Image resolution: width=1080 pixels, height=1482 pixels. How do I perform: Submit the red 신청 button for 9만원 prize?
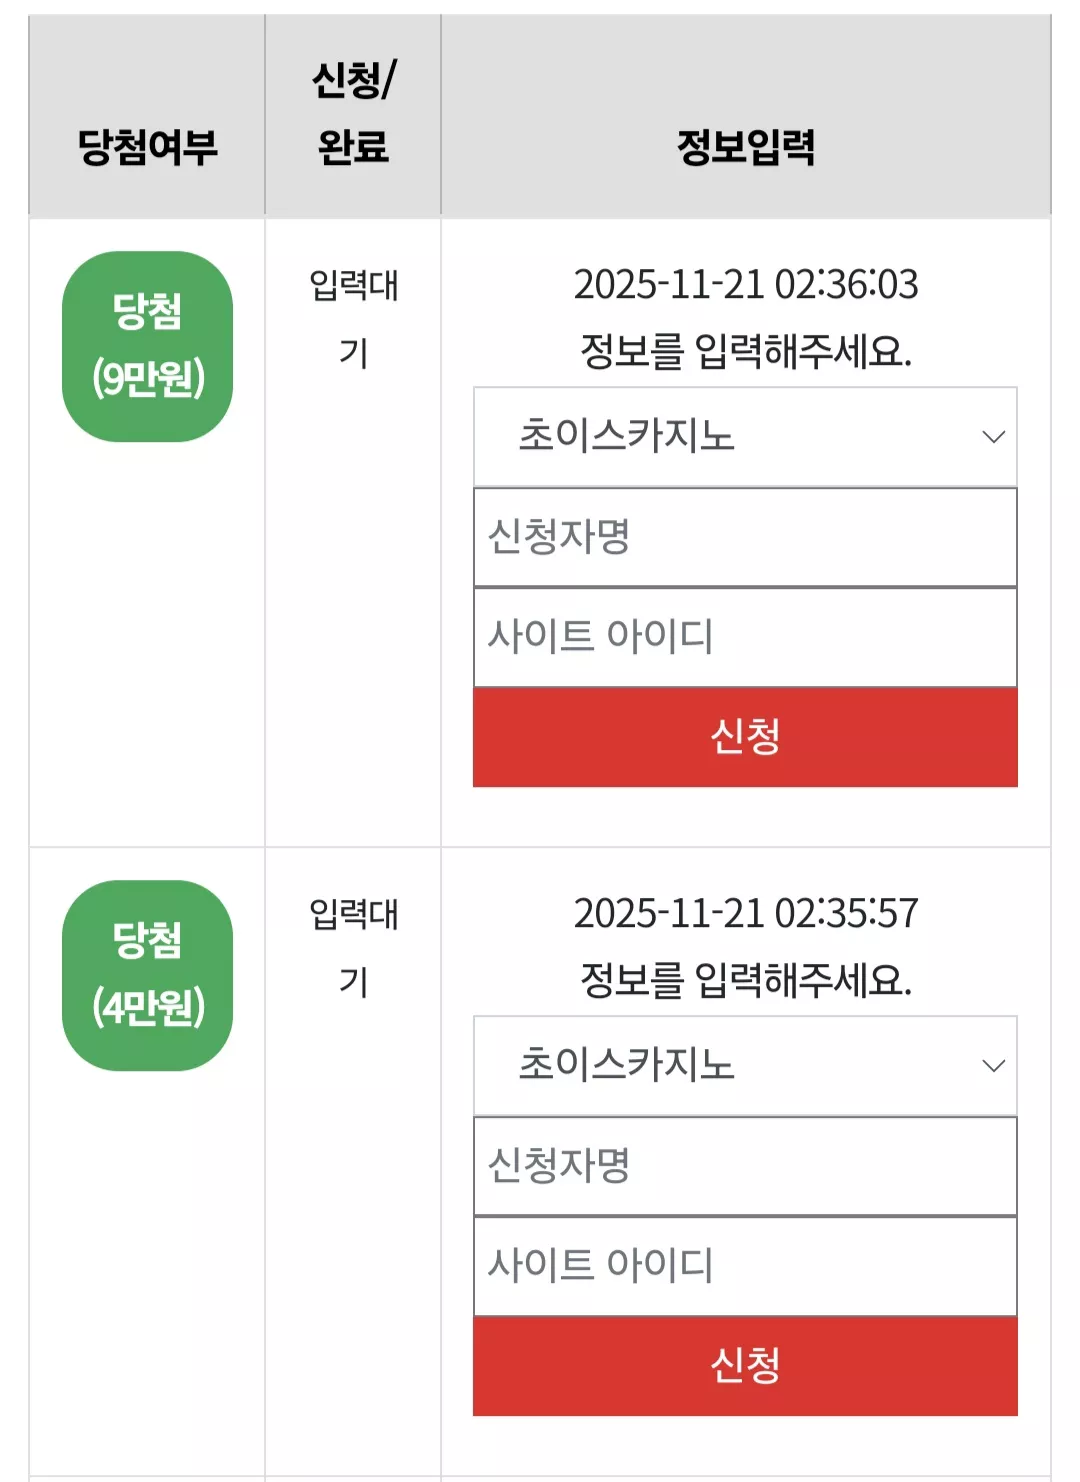[x=745, y=737]
